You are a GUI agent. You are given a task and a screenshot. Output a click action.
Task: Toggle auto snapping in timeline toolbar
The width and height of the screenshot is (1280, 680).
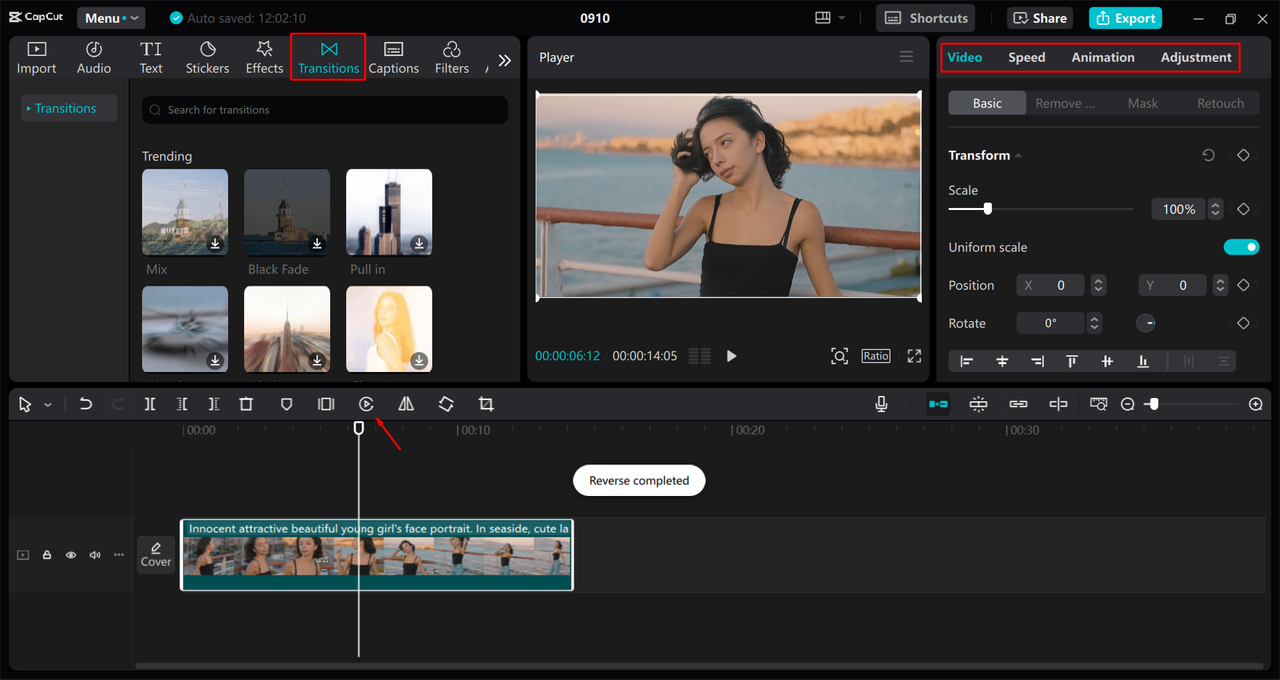tap(978, 404)
